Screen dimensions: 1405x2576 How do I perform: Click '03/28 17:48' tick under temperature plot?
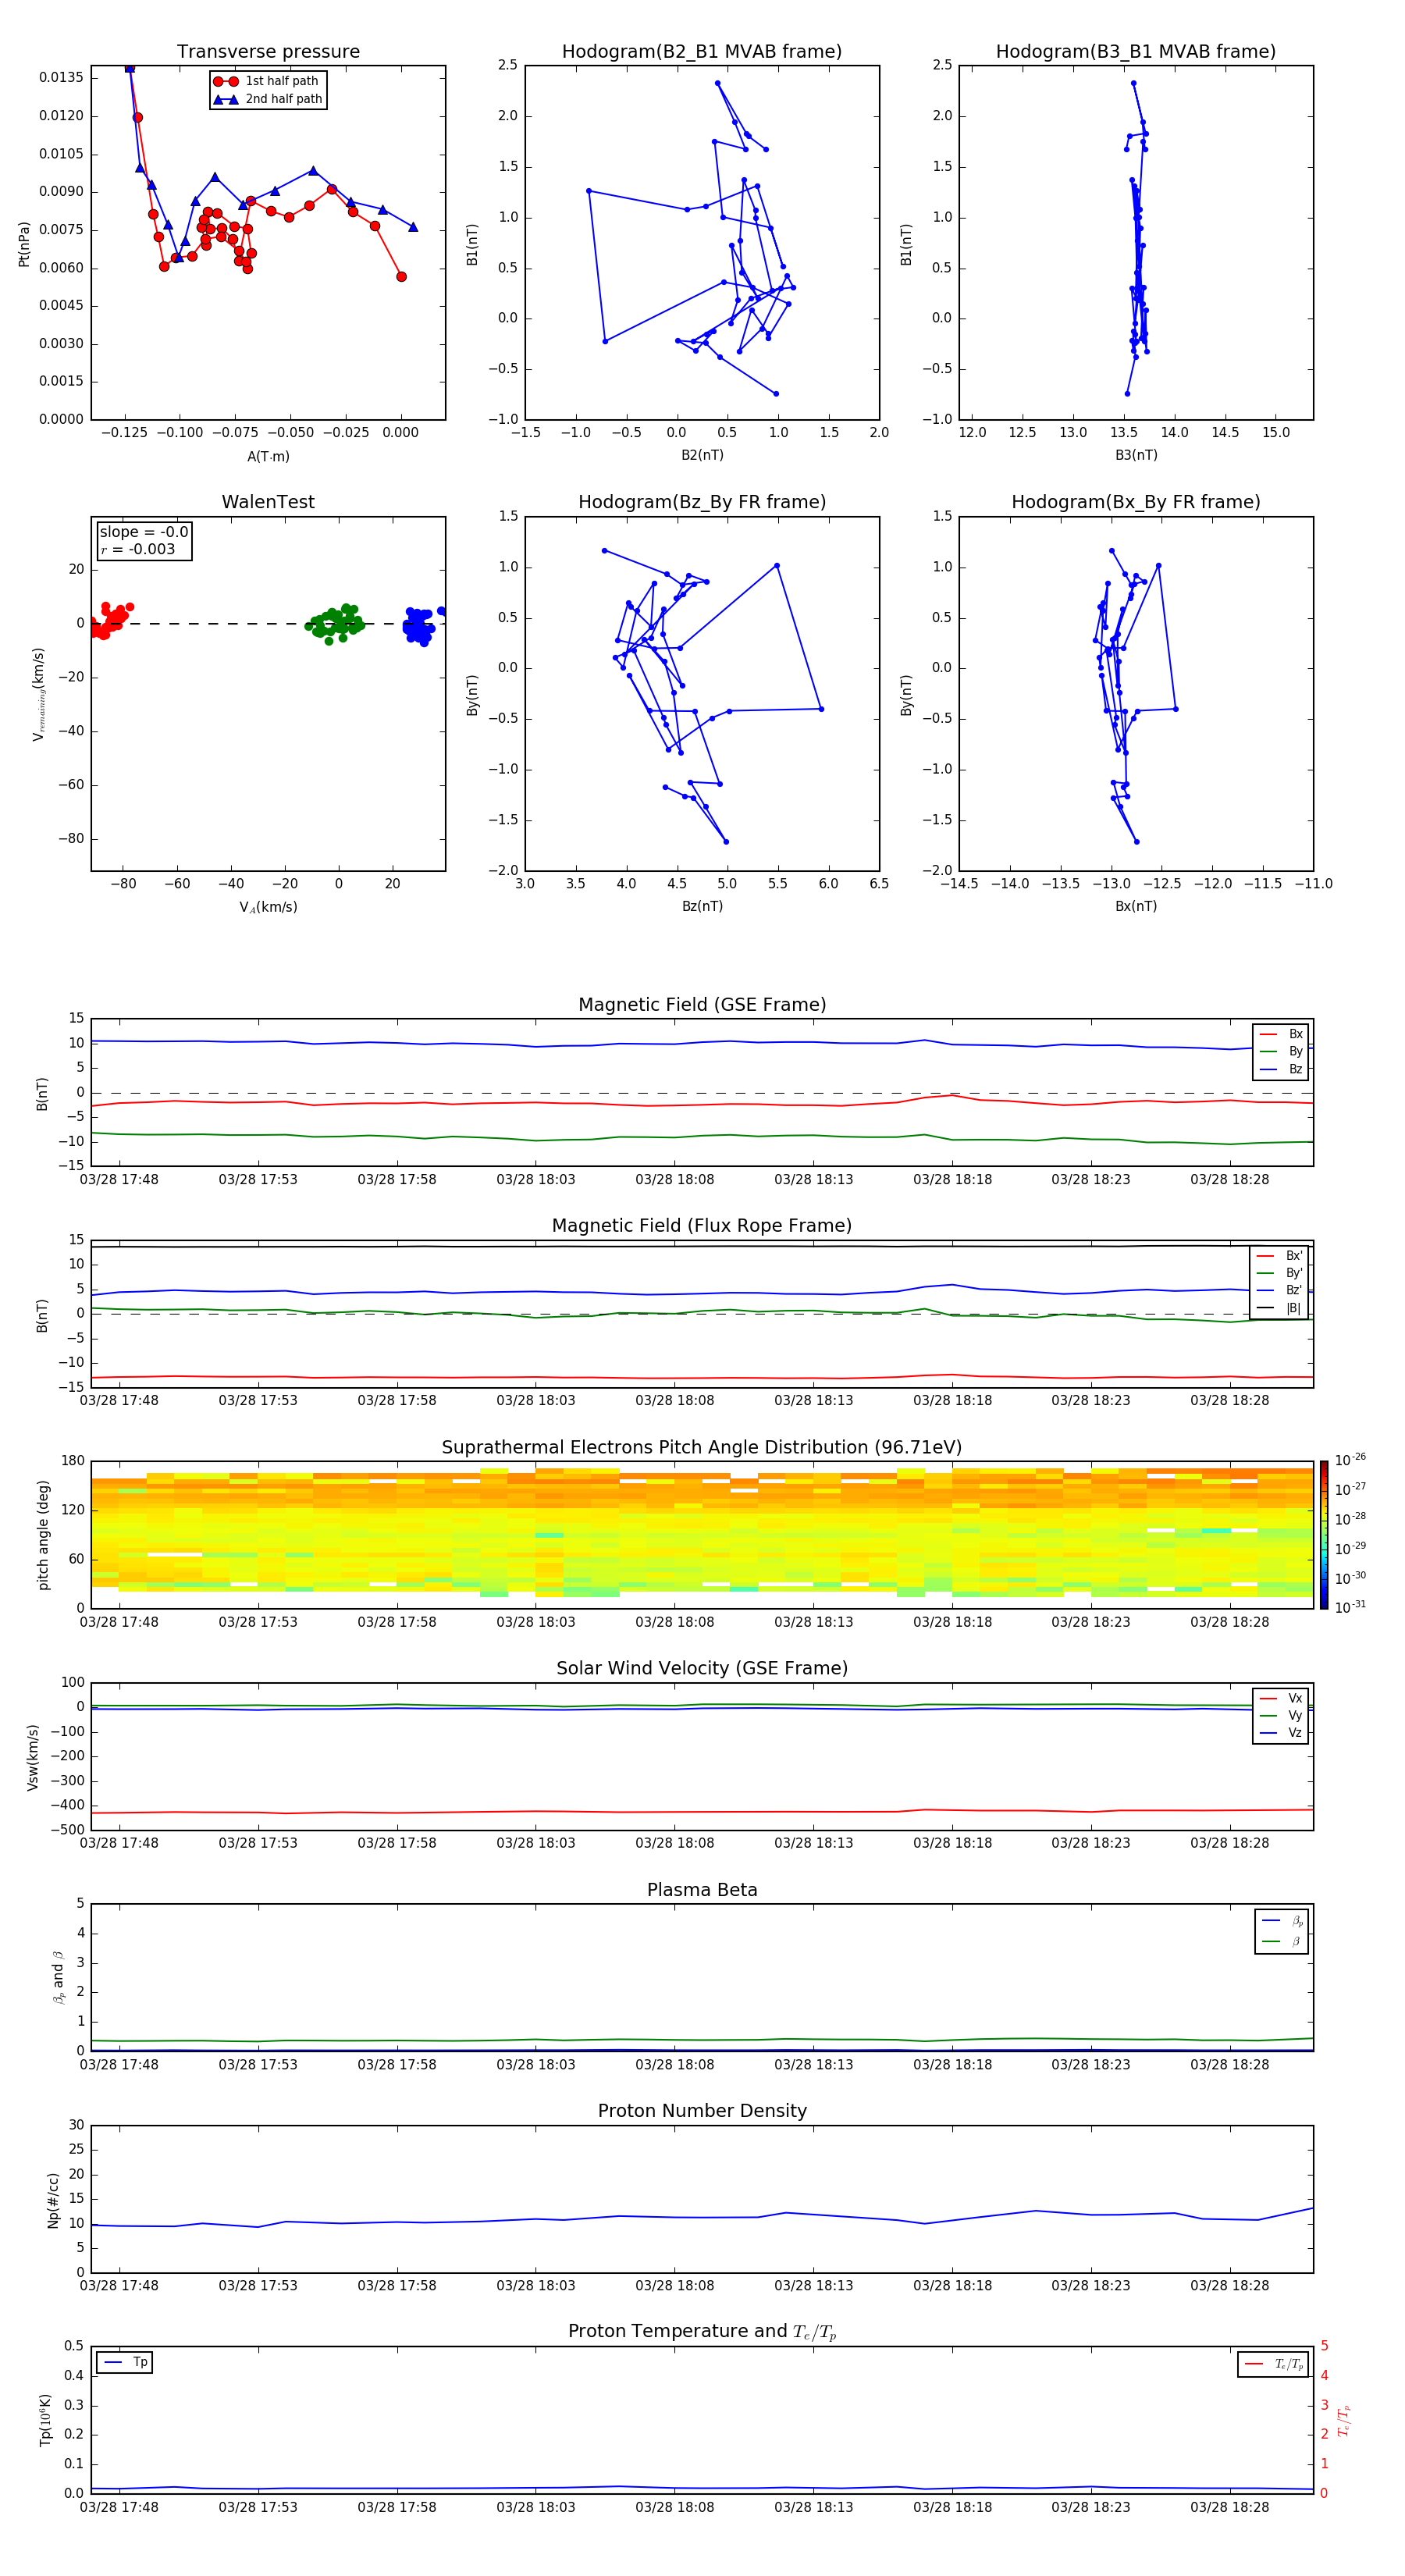[x=119, y=2507]
